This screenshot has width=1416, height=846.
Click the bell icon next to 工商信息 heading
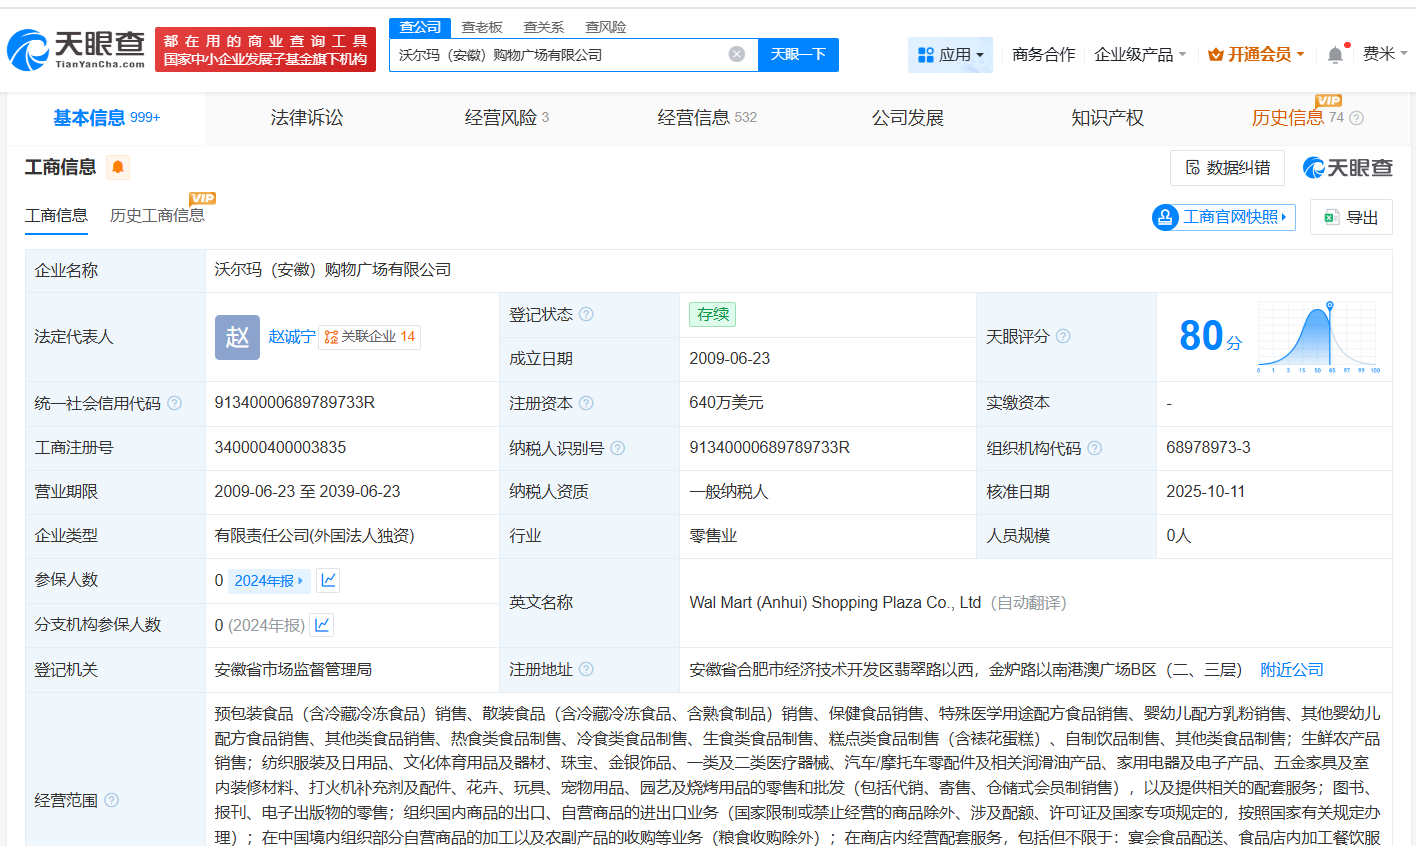click(117, 167)
